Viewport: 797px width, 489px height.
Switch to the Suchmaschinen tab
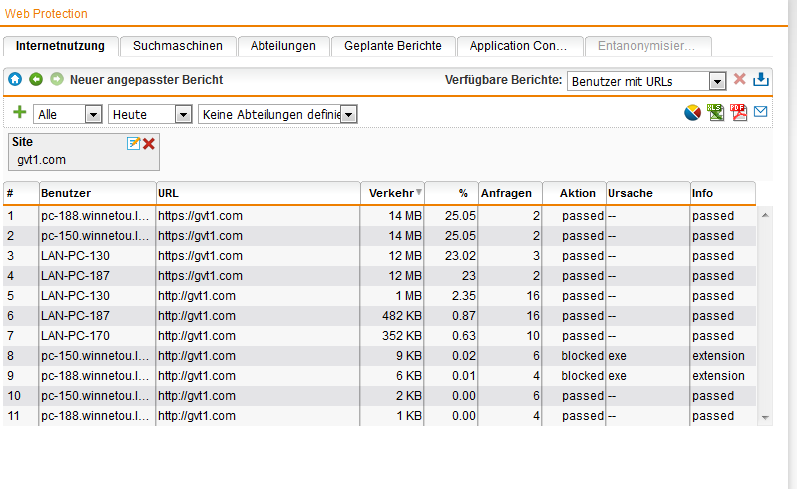point(178,46)
